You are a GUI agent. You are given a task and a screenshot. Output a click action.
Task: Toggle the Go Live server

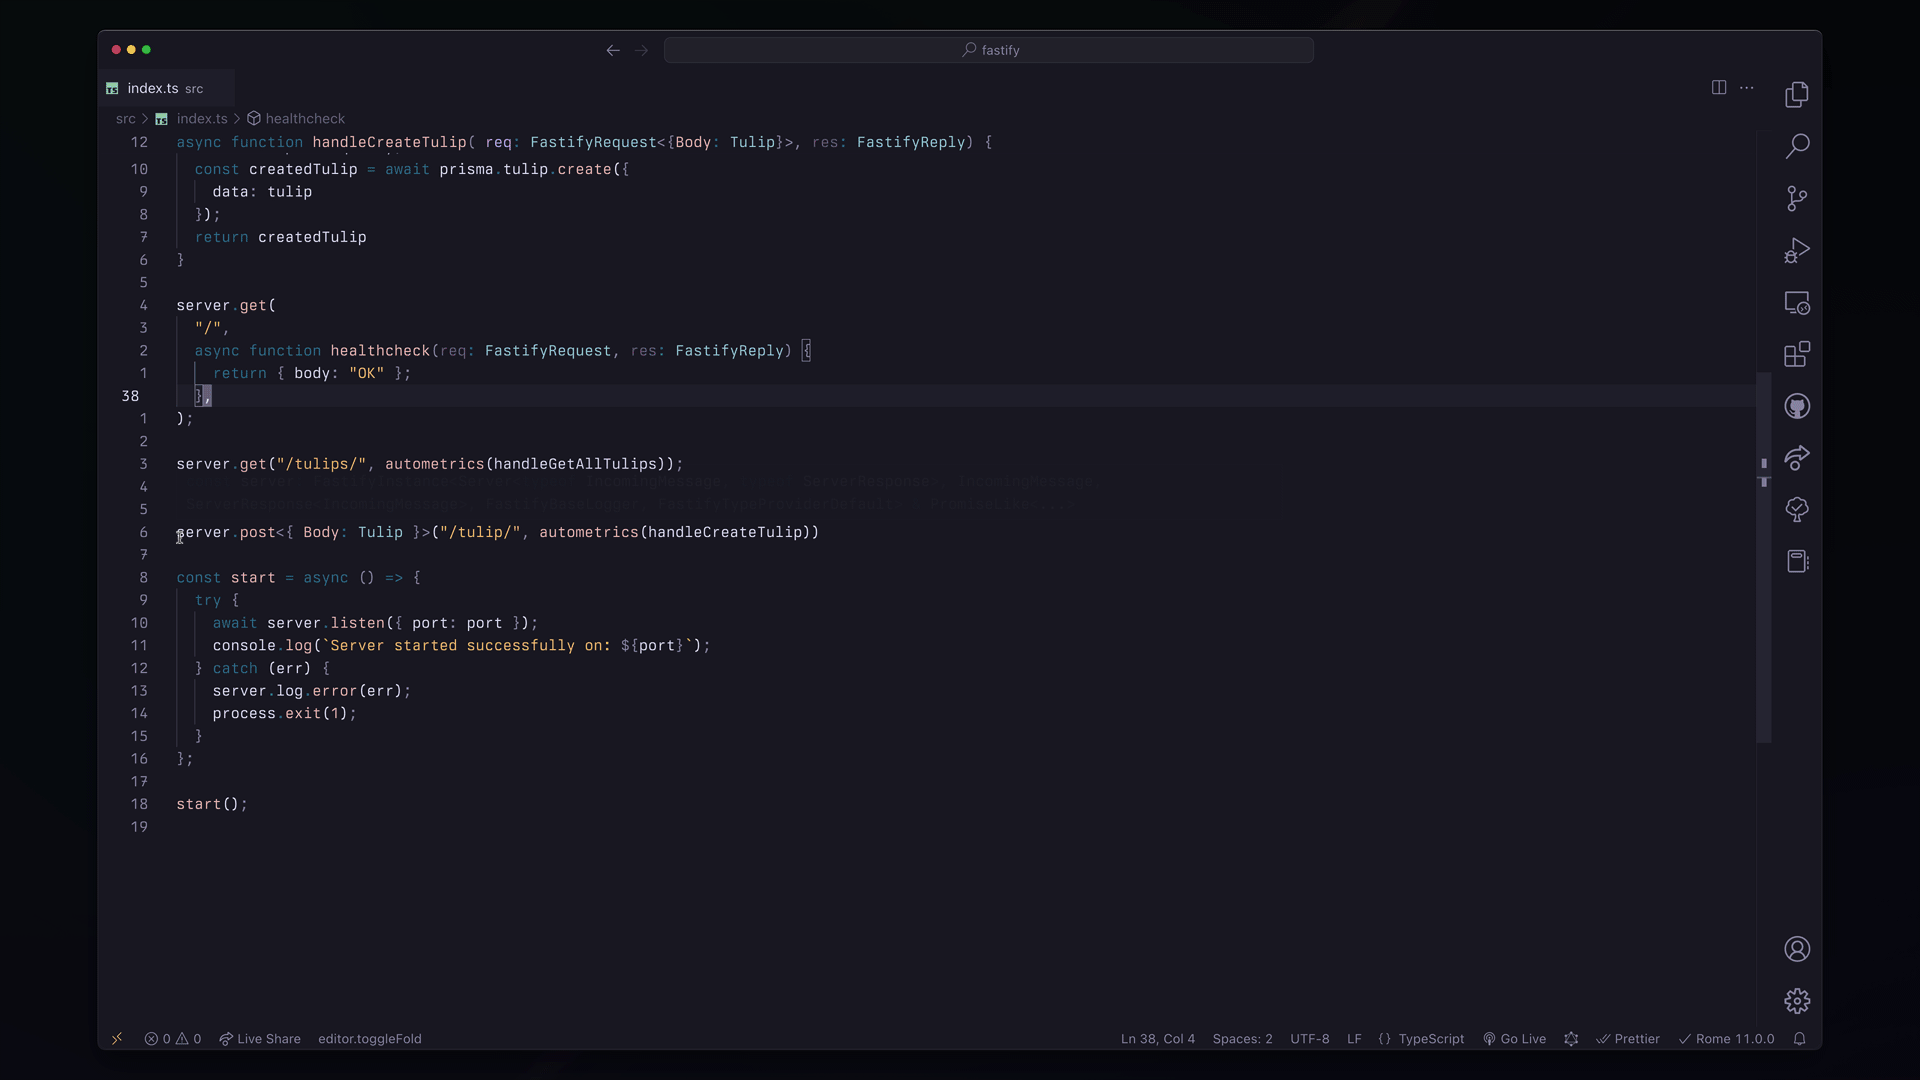click(1514, 1039)
